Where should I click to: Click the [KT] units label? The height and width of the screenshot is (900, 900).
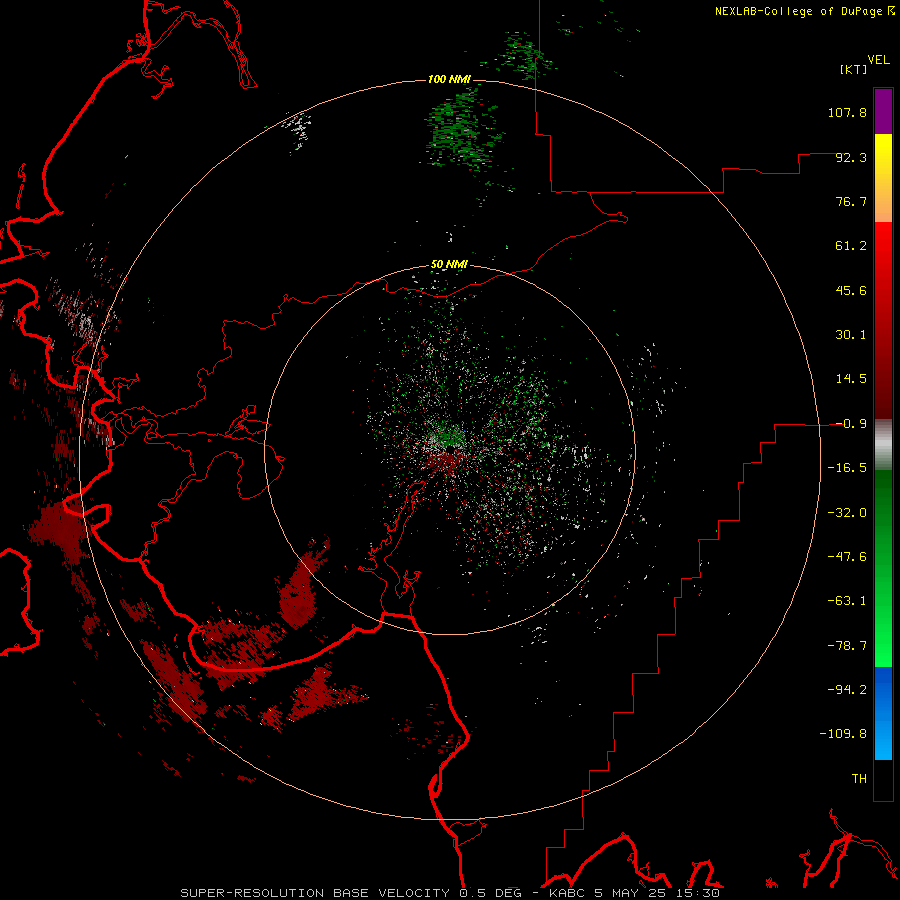pos(854,69)
